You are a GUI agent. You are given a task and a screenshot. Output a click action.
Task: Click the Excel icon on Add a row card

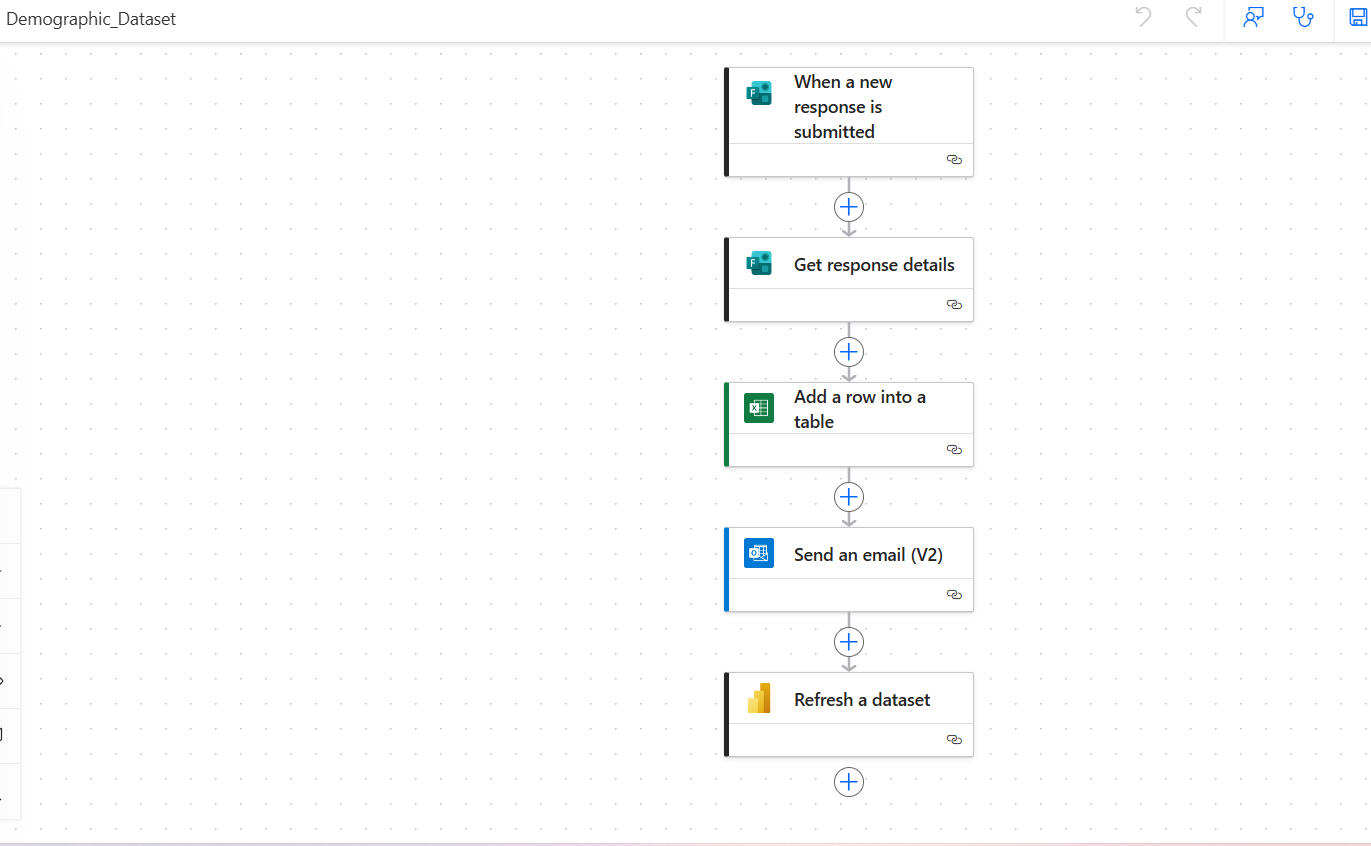point(759,408)
